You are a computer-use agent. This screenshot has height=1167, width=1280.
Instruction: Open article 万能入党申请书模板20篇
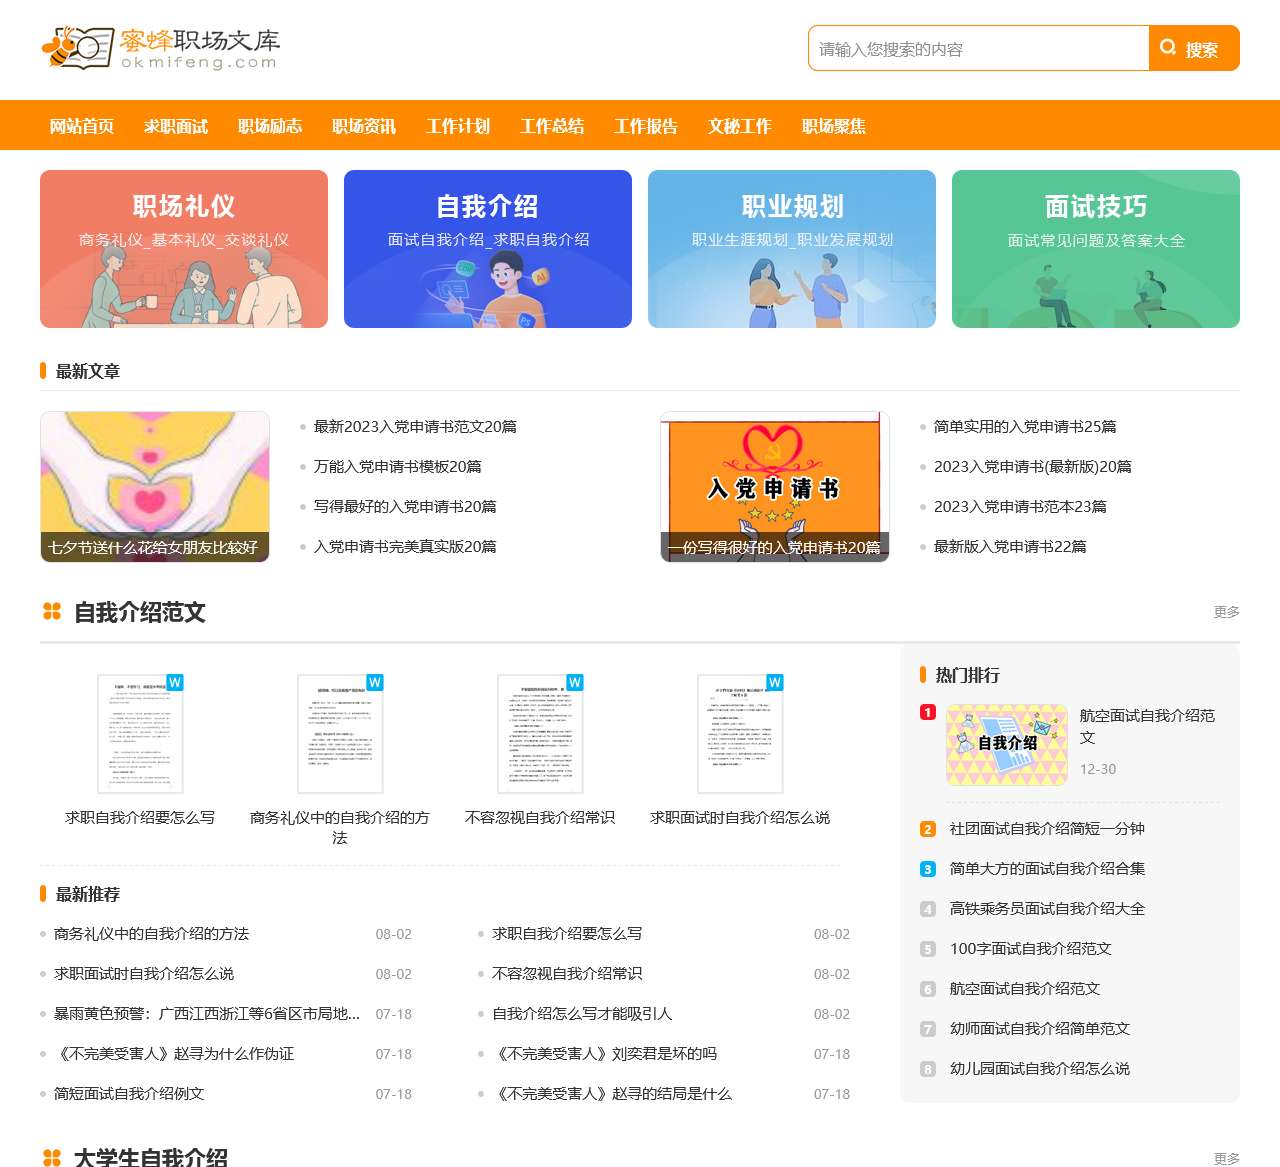398,467
